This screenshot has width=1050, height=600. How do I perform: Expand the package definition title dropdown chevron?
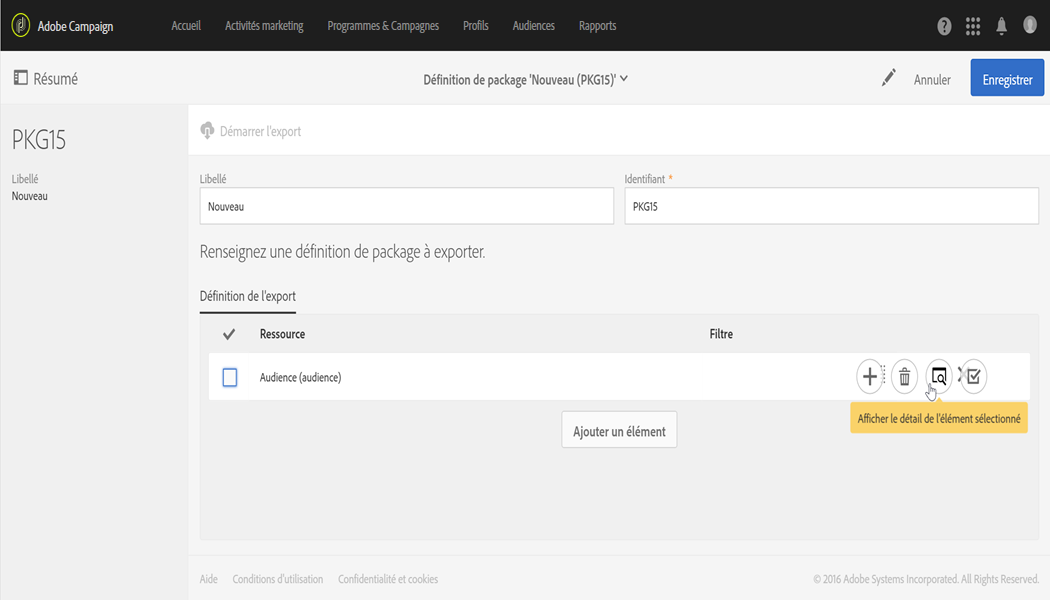pos(624,78)
